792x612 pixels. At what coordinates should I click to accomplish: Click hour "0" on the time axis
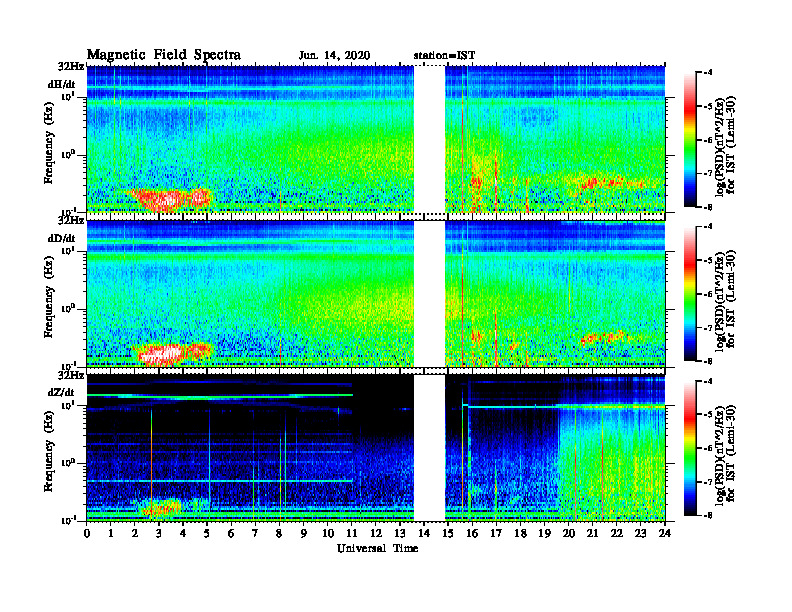pyautogui.click(x=87, y=534)
